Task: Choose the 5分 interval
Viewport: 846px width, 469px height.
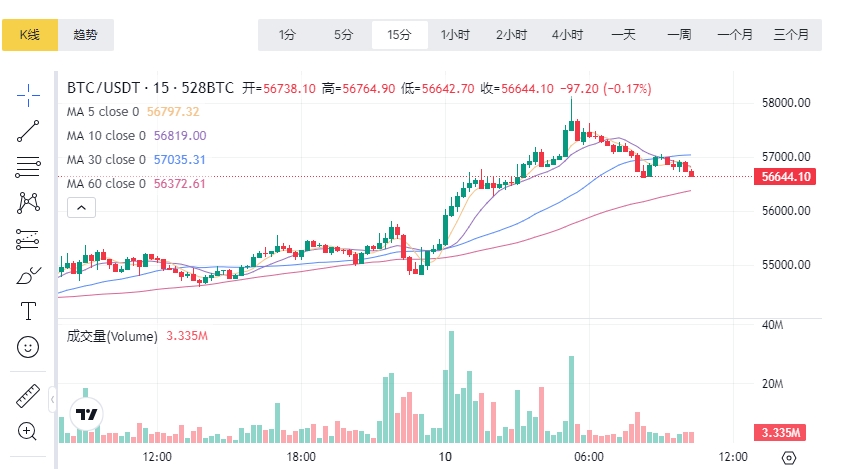Action: [343, 35]
